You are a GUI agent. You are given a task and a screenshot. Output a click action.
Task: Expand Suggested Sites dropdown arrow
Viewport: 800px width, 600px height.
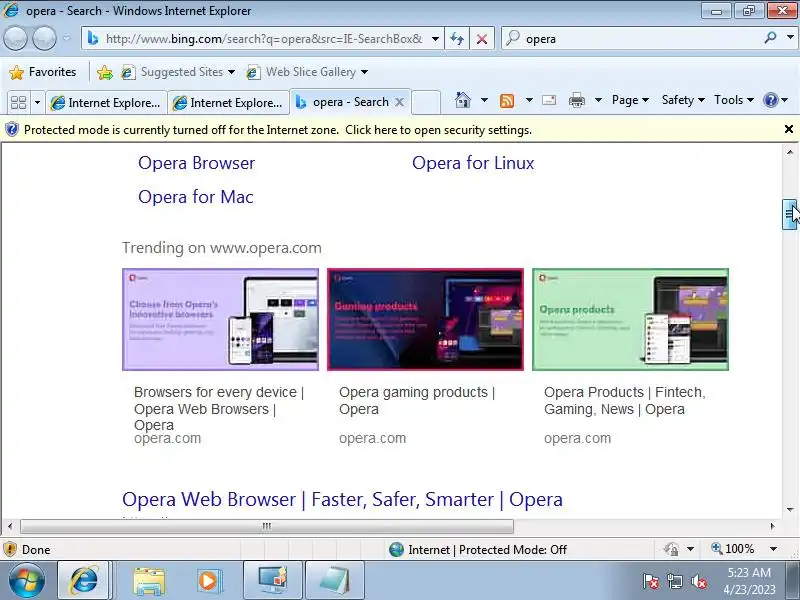click(x=231, y=72)
